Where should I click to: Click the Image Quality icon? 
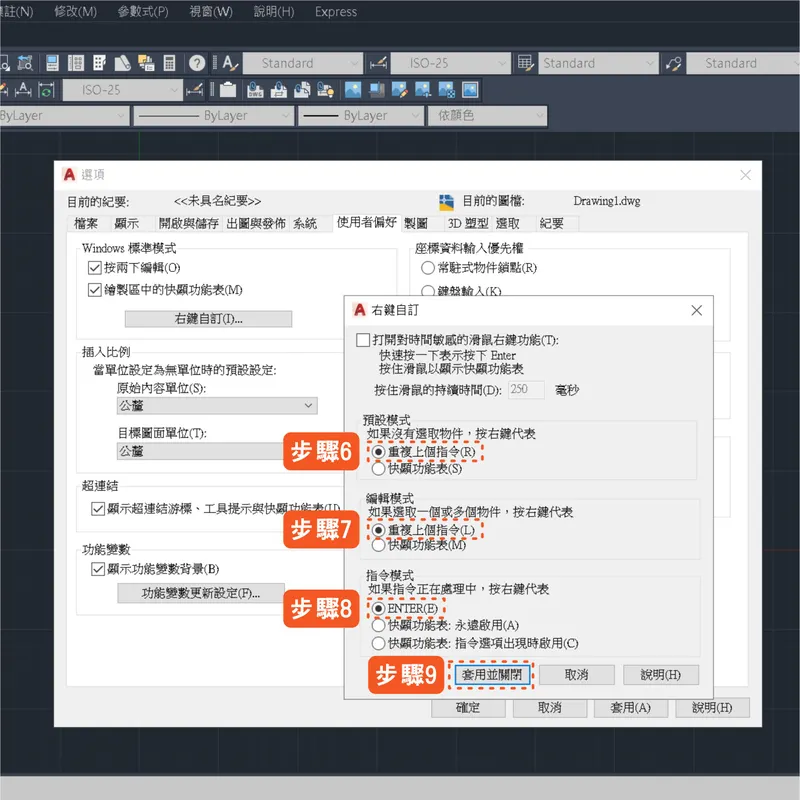423,90
